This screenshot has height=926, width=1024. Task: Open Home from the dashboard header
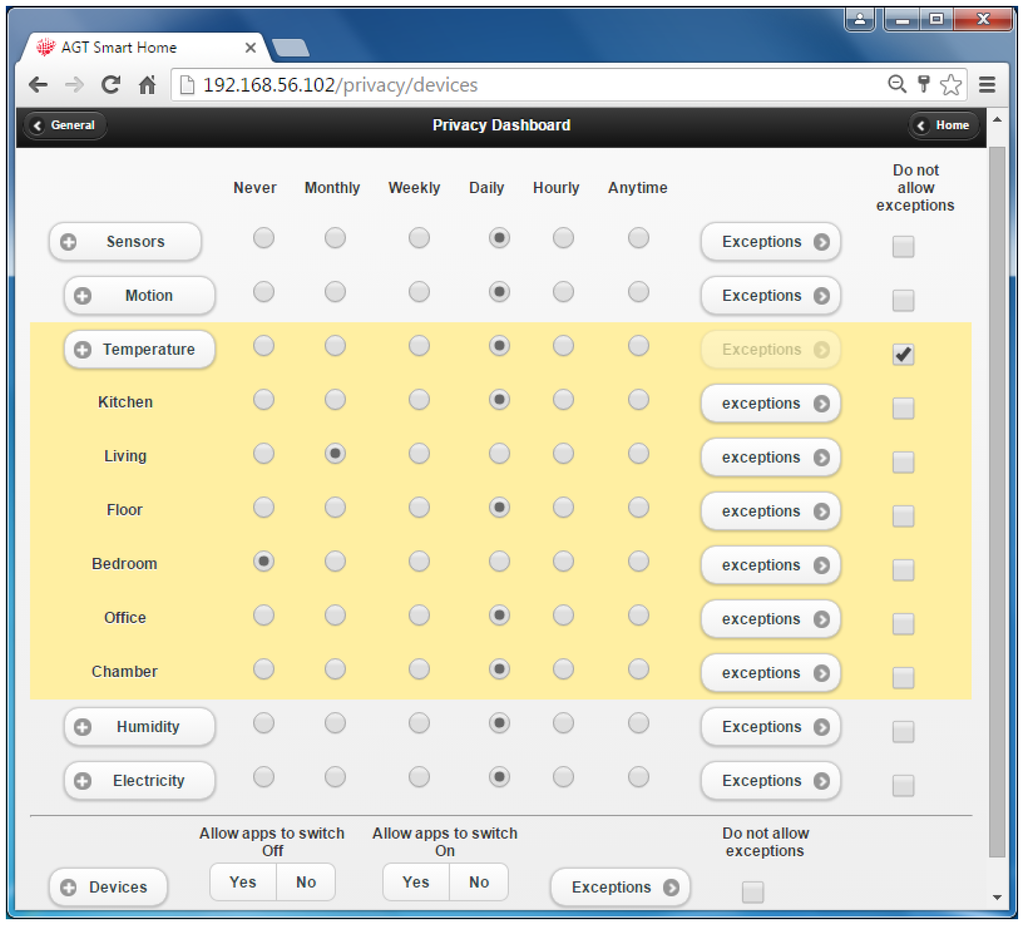coord(944,125)
